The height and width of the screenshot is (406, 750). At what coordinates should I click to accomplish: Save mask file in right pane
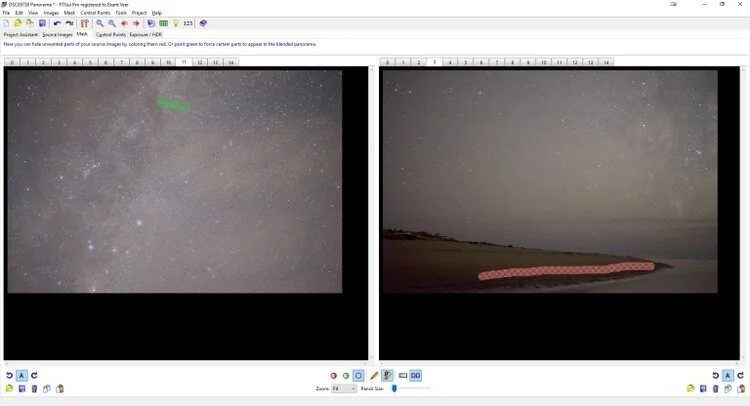pos(703,389)
